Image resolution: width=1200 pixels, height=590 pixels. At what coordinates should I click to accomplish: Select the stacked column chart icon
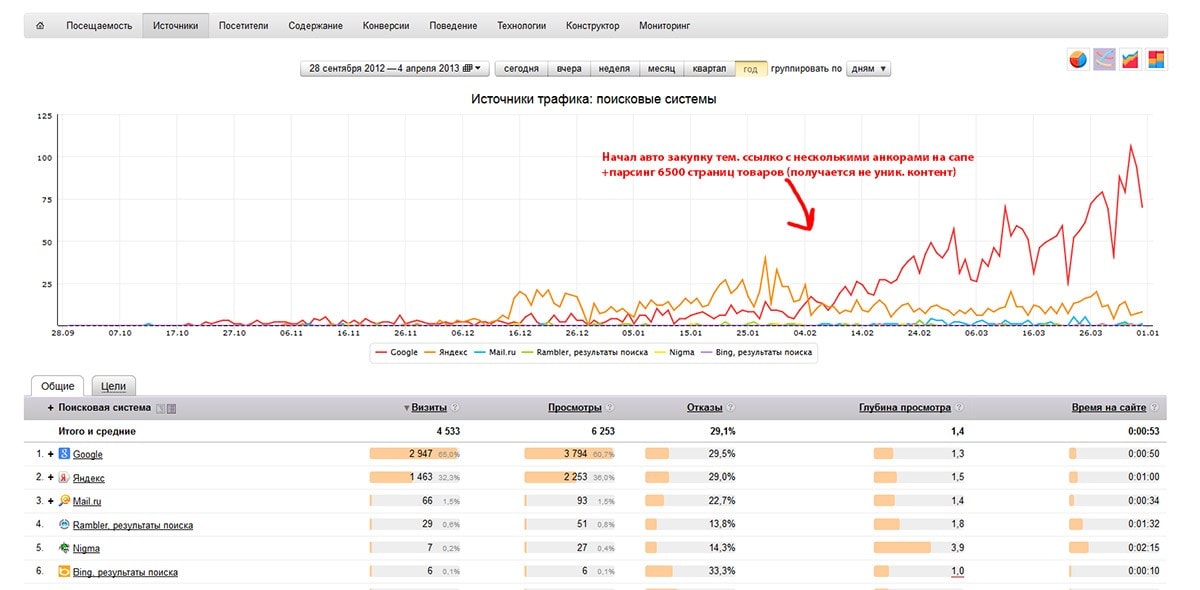[1156, 60]
